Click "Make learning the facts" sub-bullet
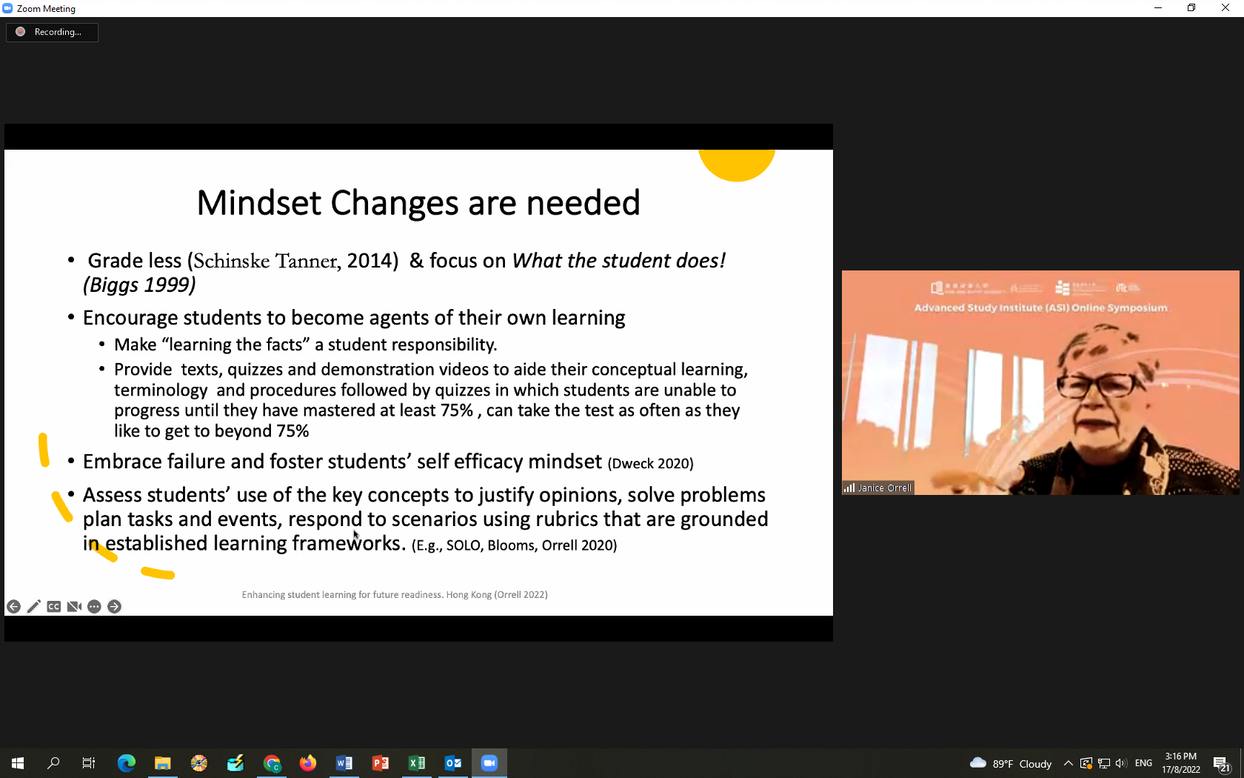This screenshot has width=1244, height=778. tap(305, 345)
